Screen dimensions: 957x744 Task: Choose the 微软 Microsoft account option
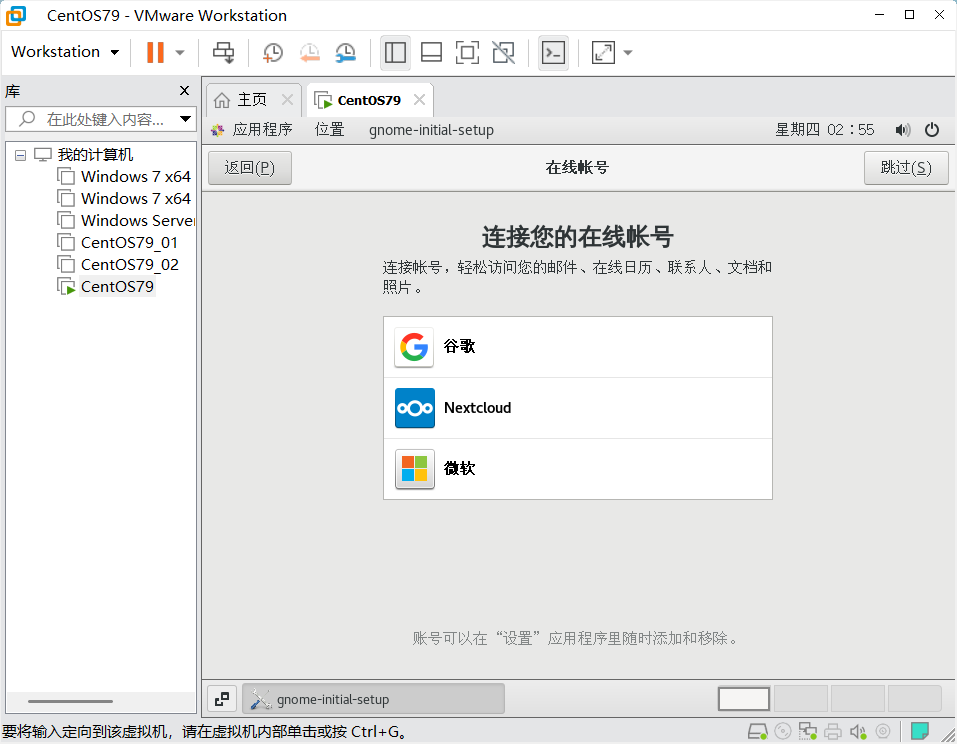[x=577, y=469]
